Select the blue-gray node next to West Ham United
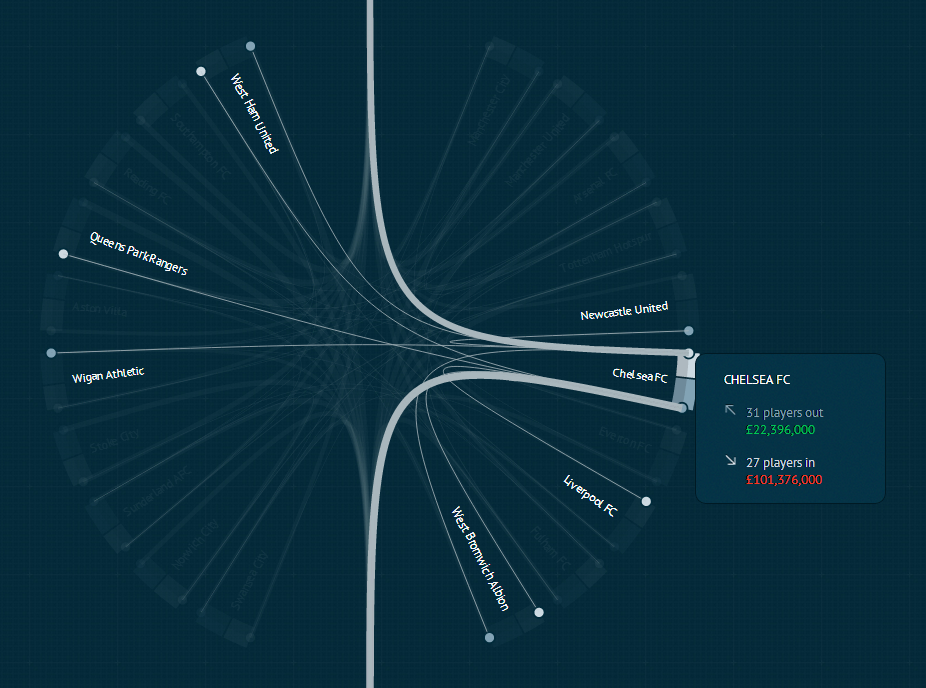The image size is (926, 688). pyautogui.click(x=250, y=46)
